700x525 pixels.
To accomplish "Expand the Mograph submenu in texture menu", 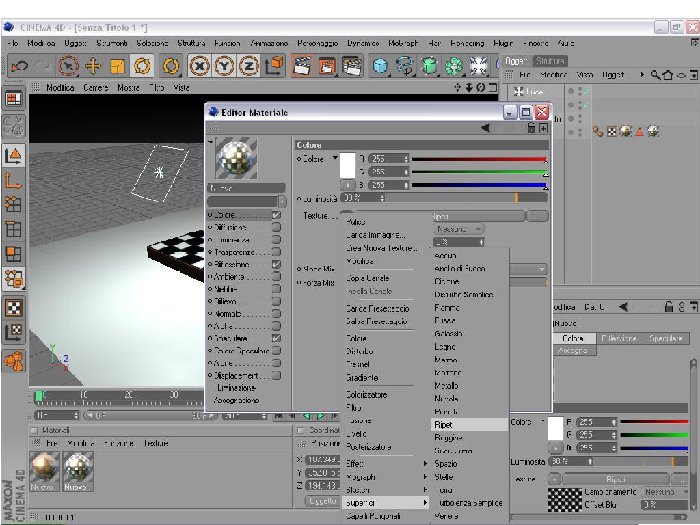I will click(x=387, y=477).
